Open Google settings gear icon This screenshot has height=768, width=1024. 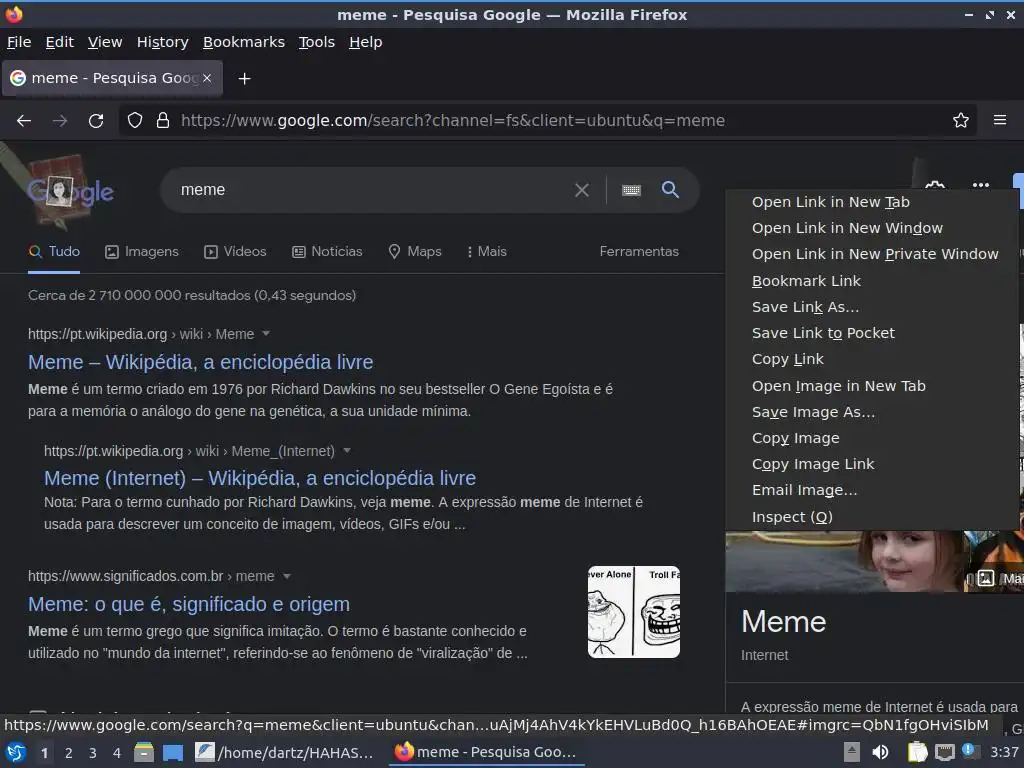[935, 185]
